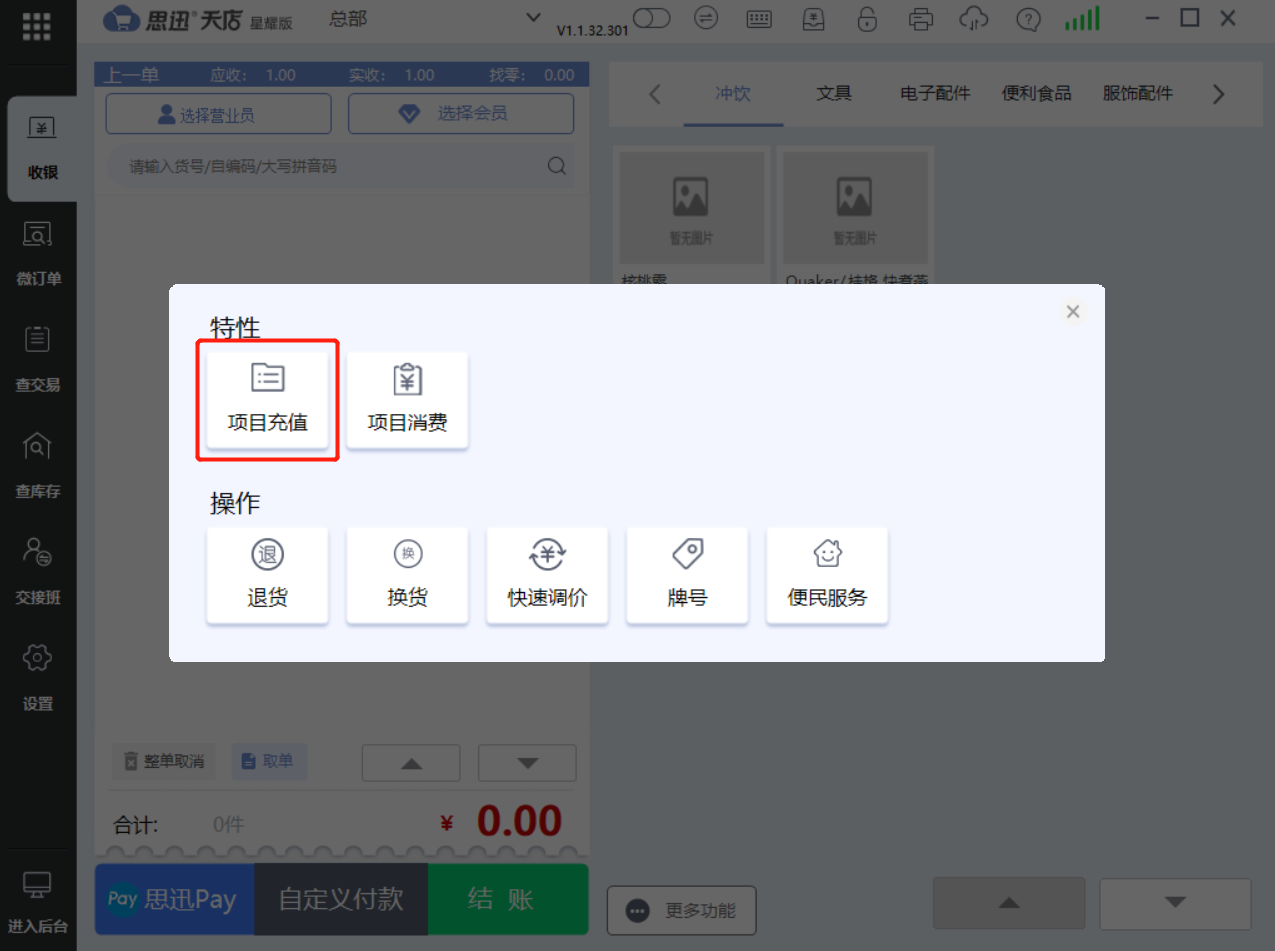Open the 微订单 panel in the sidebar

(37, 250)
